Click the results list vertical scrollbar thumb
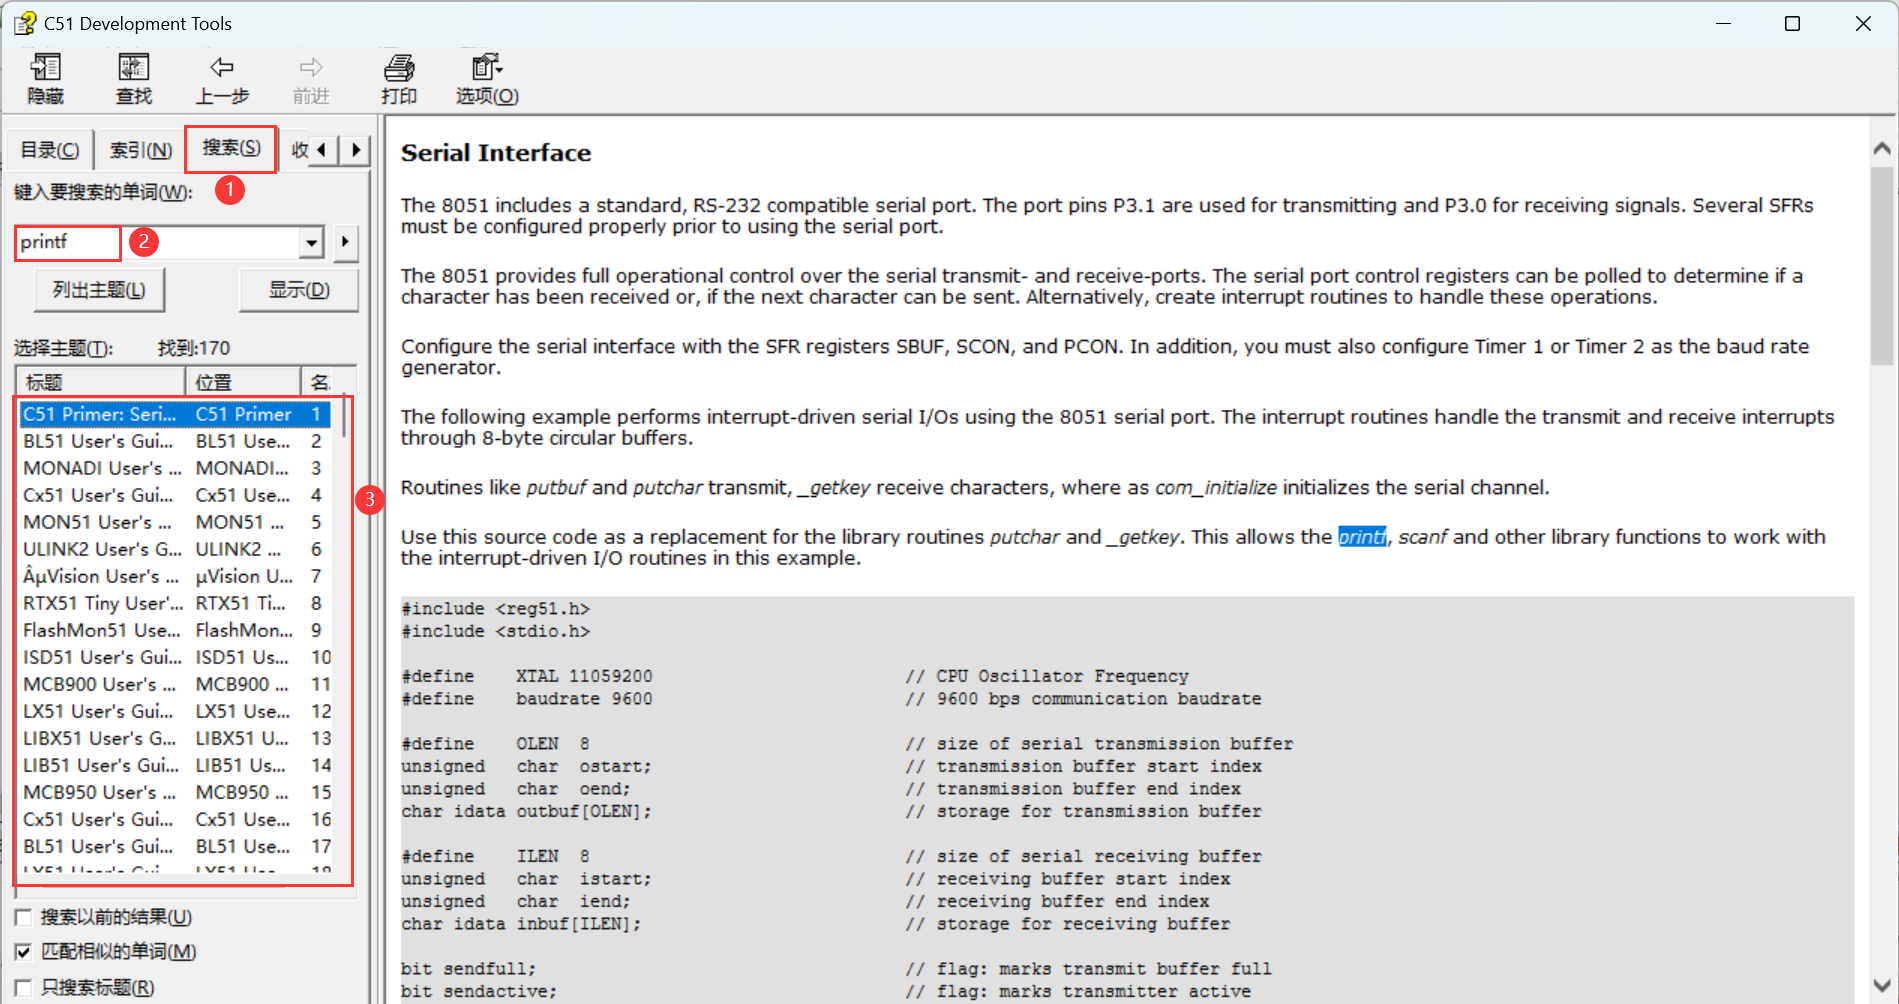This screenshot has height=1004, width=1899. (344, 416)
